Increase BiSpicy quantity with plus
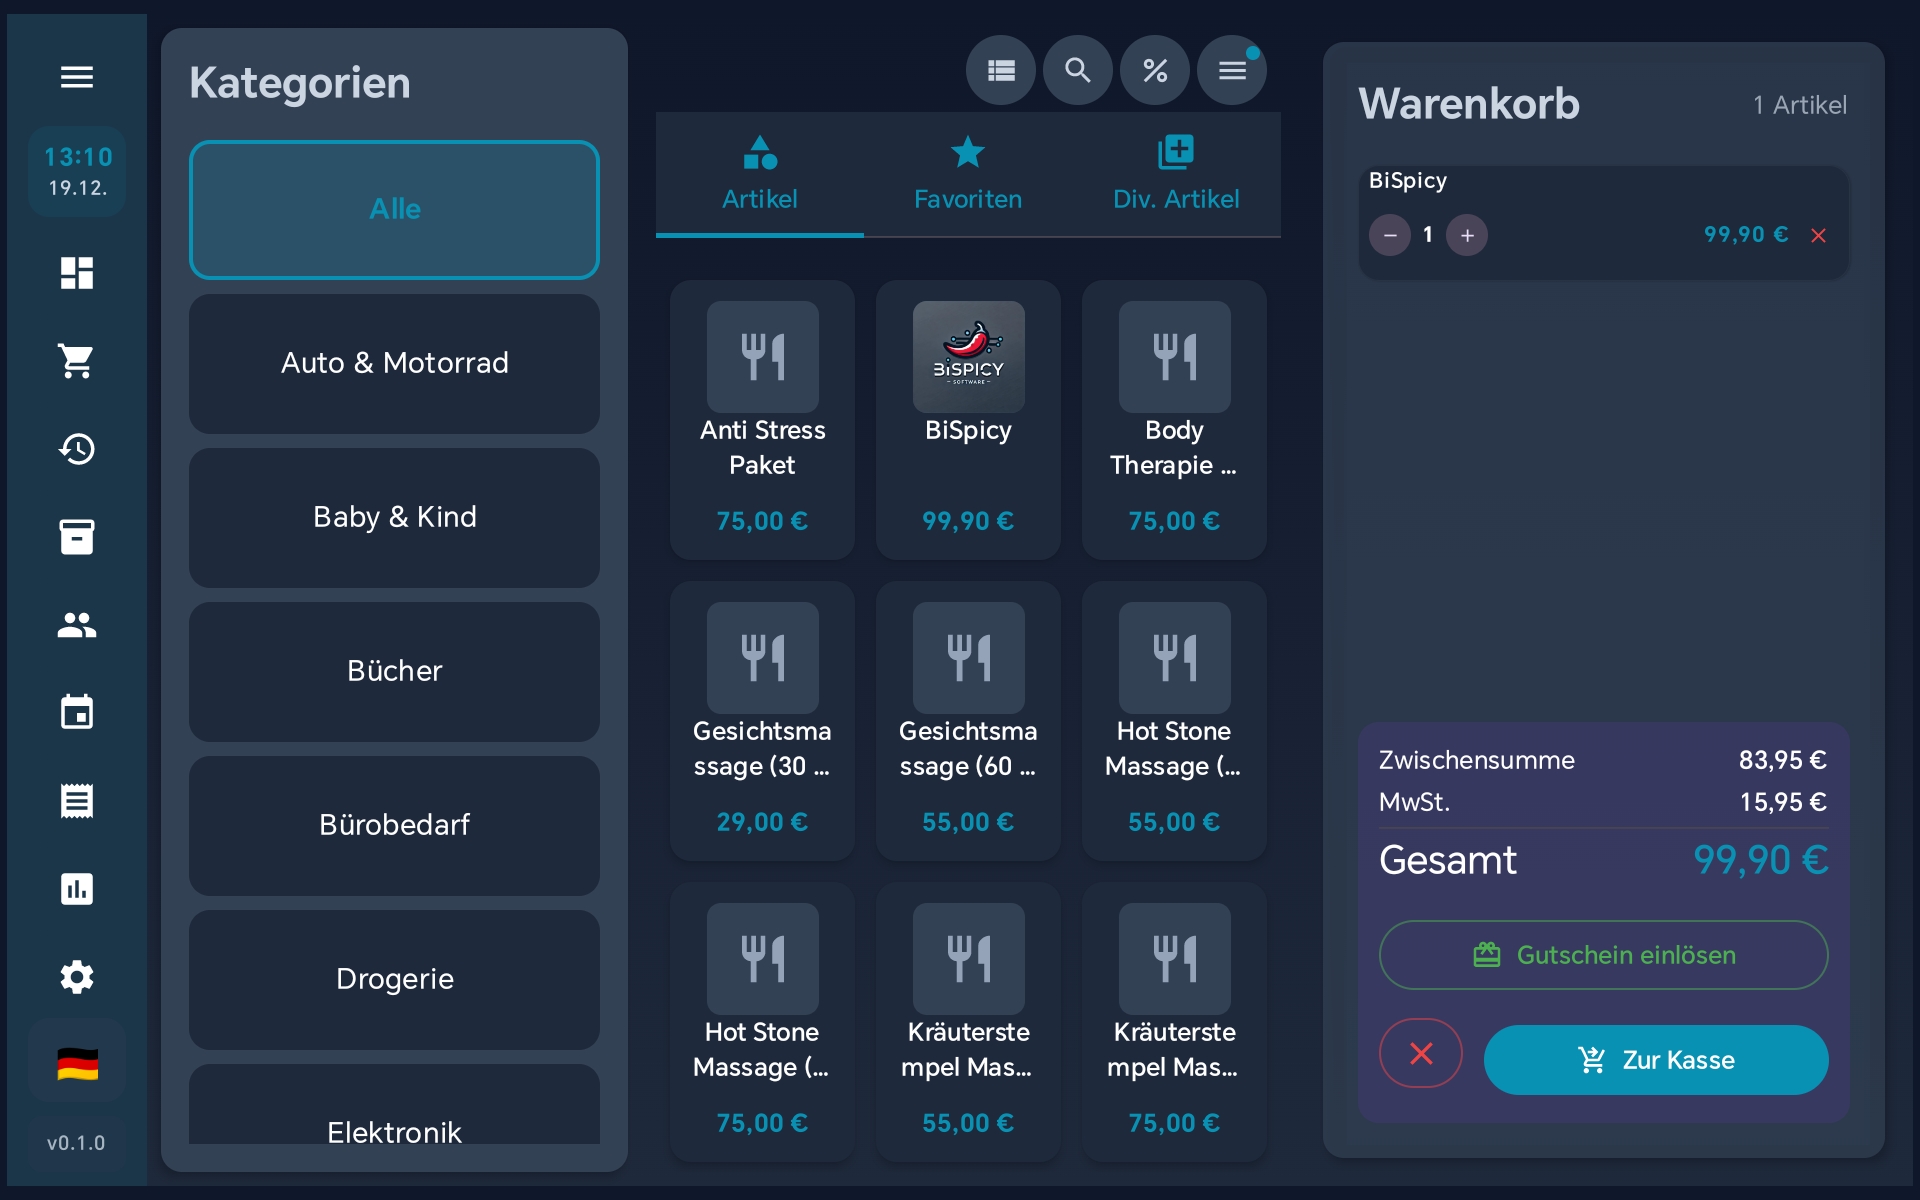This screenshot has height=1200, width=1920. (1467, 236)
